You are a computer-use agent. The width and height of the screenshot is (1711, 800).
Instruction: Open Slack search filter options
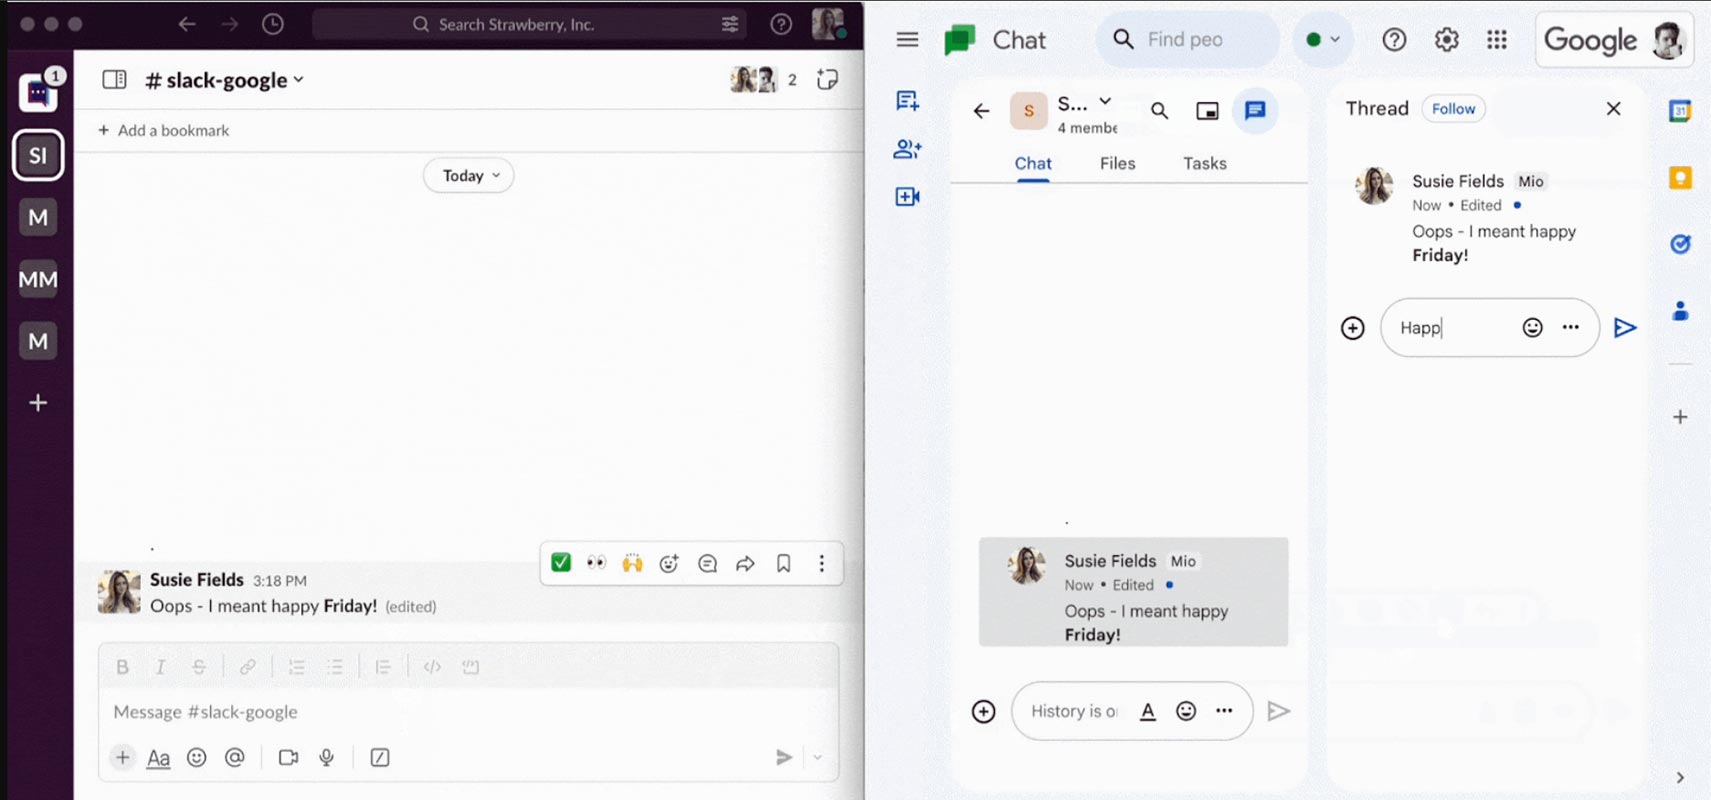[x=730, y=24]
